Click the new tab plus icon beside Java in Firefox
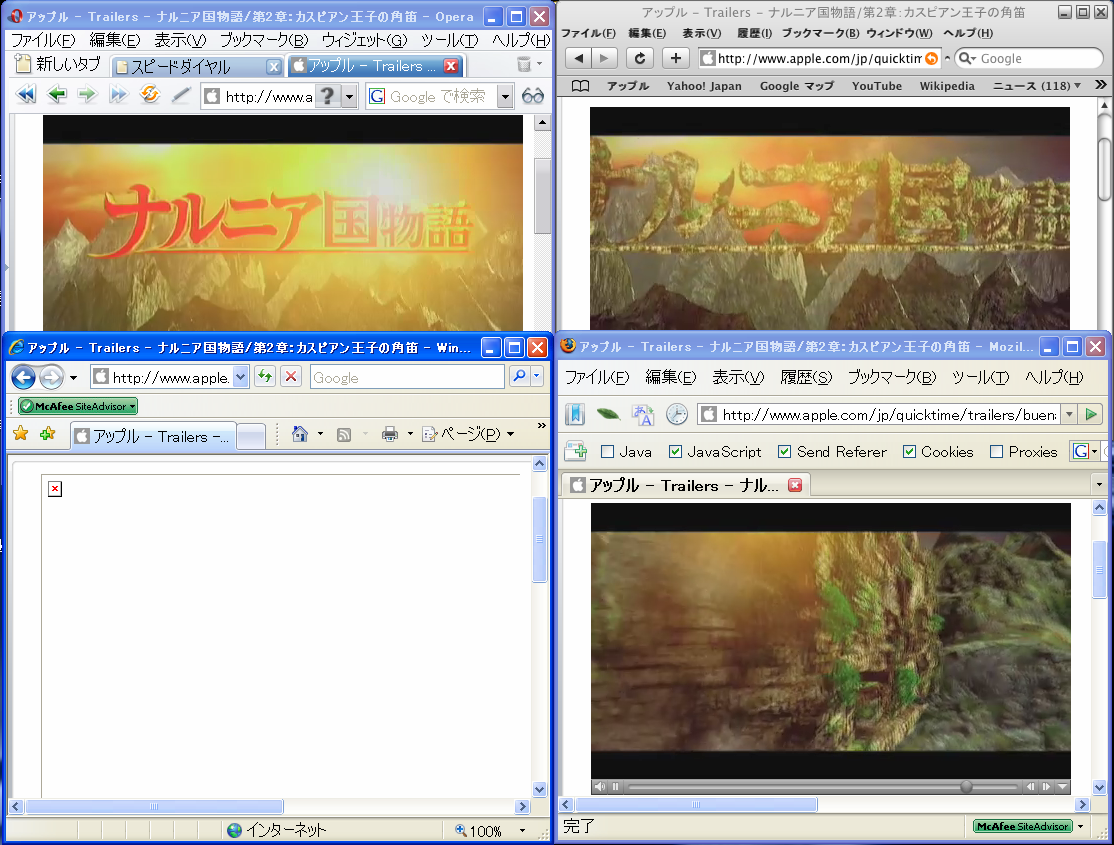 coord(575,451)
